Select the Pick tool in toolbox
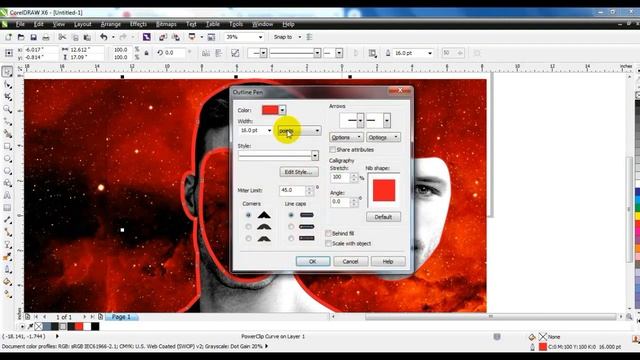 [7, 72]
